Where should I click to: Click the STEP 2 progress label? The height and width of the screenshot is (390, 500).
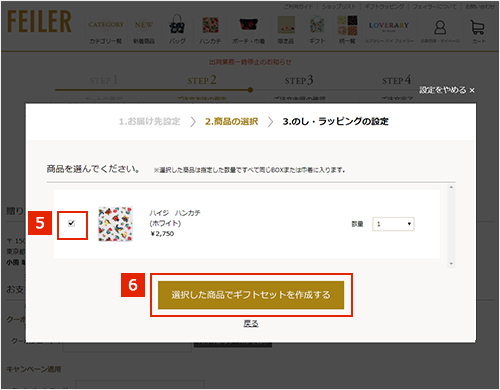click(202, 80)
